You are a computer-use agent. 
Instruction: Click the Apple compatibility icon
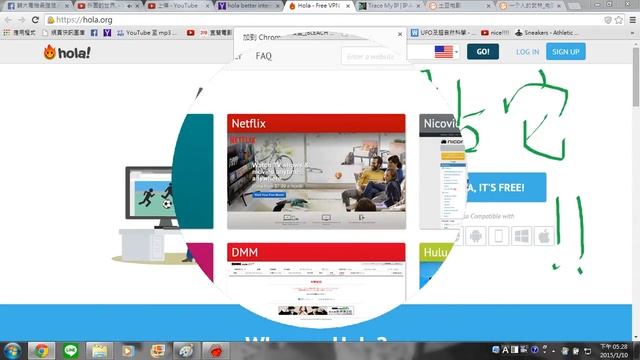544,236
